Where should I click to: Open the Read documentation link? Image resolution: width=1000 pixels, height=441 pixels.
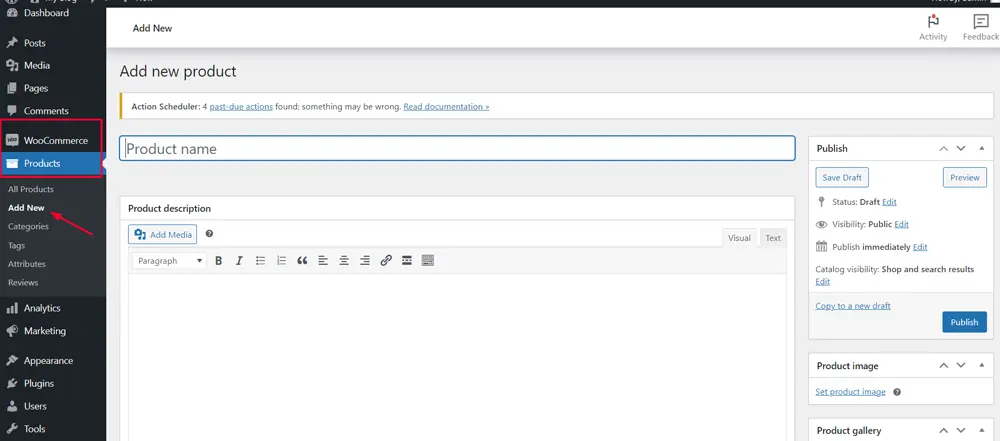pyautogui.click(x=446, y=107)
